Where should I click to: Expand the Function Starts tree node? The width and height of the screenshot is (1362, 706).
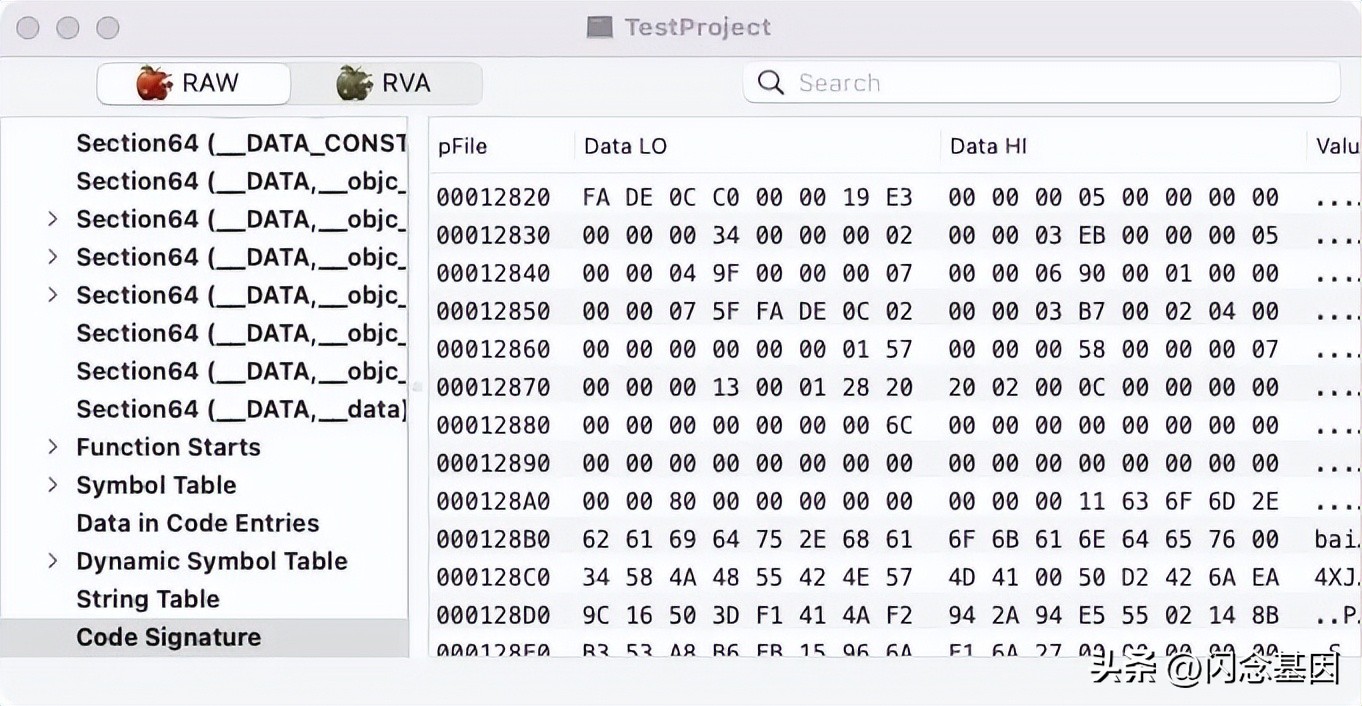(x=53, y=447)
